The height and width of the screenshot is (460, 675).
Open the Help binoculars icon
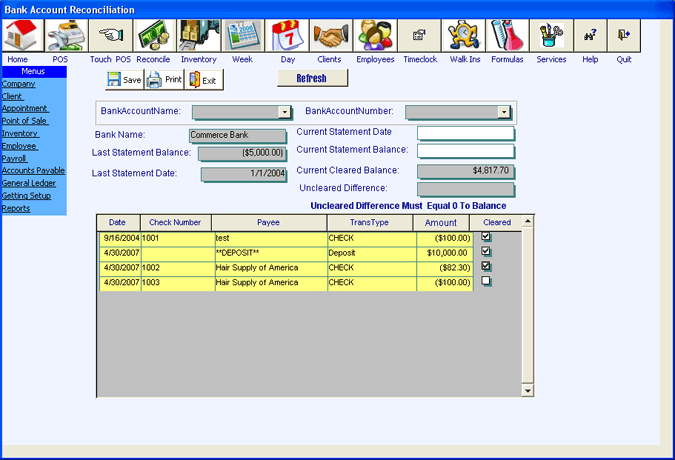tap(590, 36)
